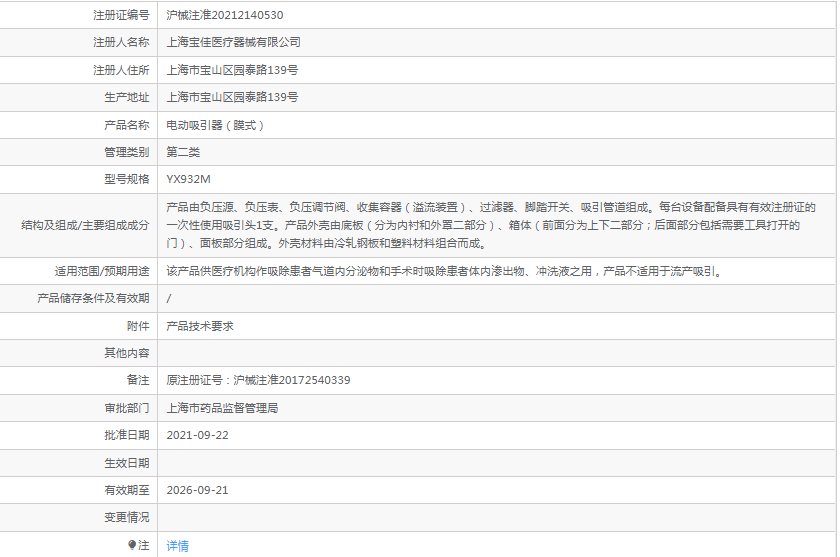The width and height of the screenshot is (840, 557).
Task: Click expiry date 2026-09-21
Action: click(x=197, y=490)
